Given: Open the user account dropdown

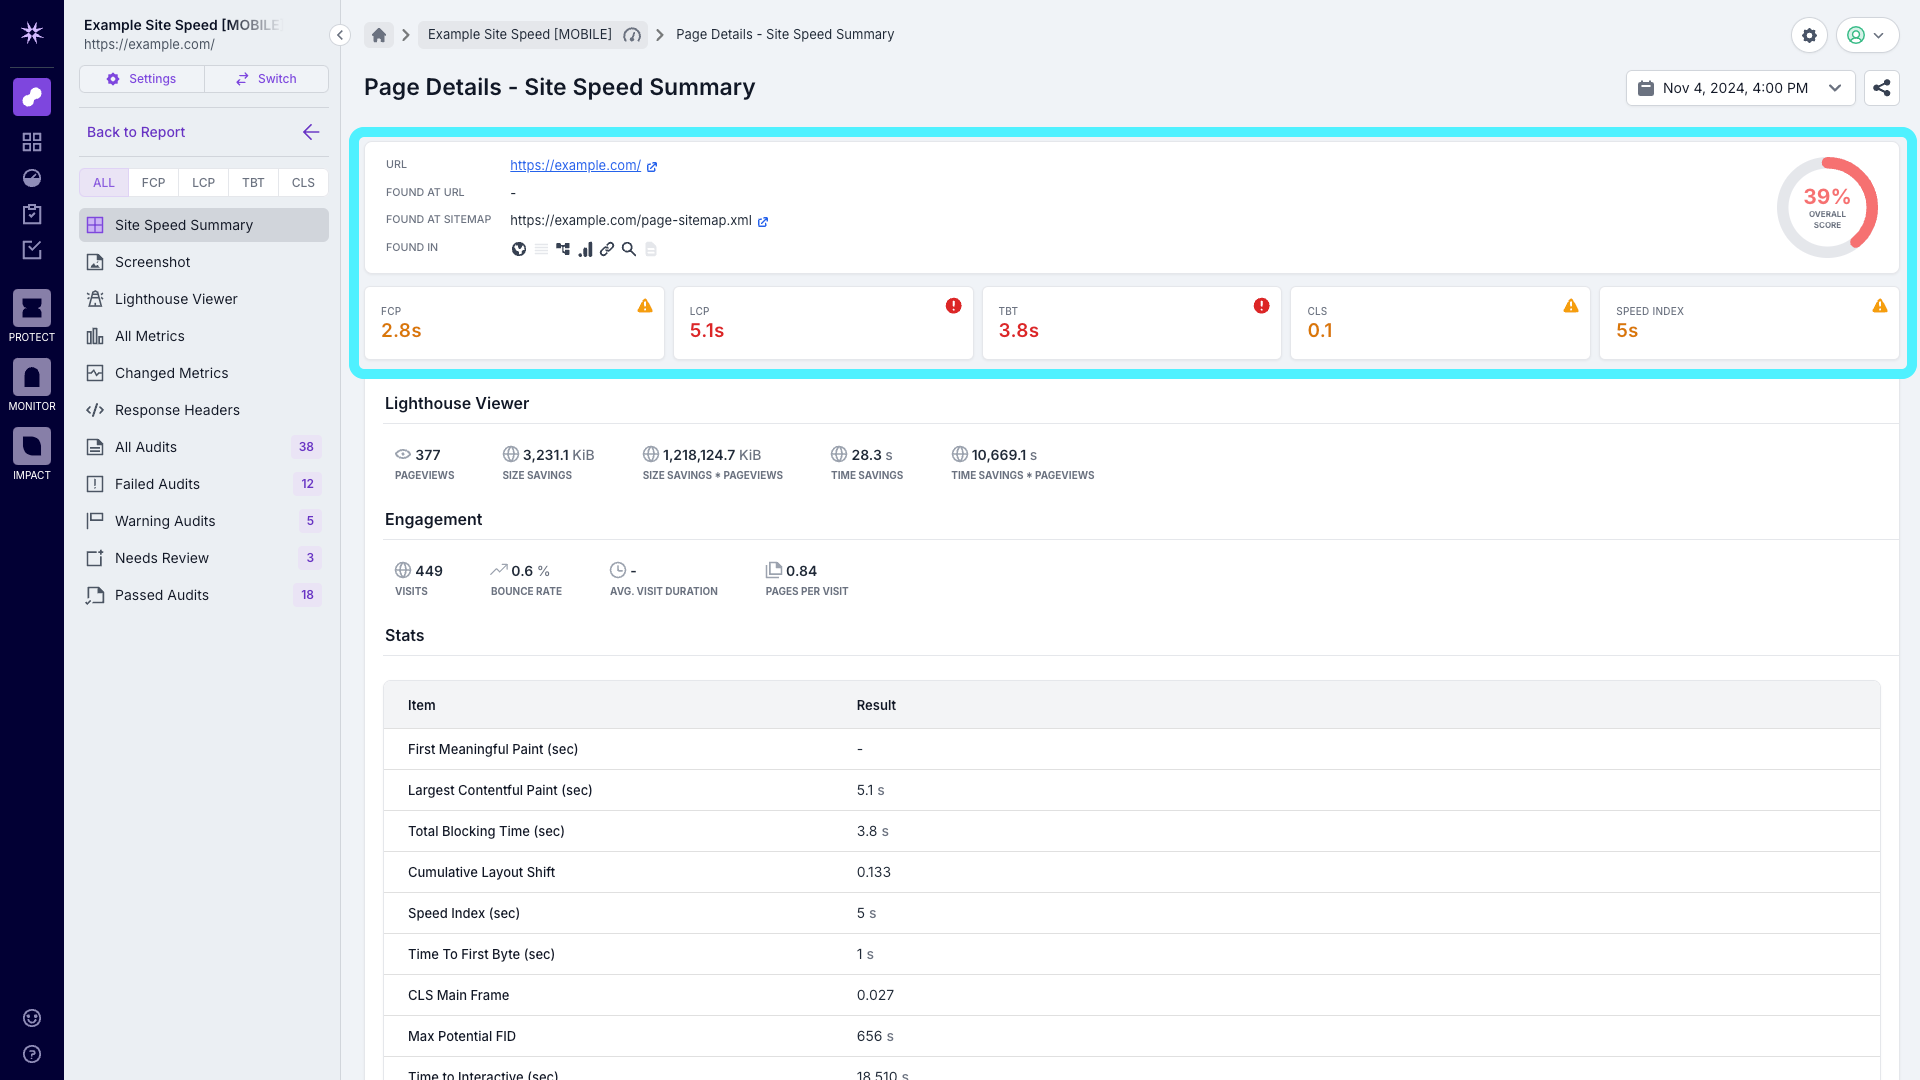Looking at the screenshot, I should (1867, 35).
